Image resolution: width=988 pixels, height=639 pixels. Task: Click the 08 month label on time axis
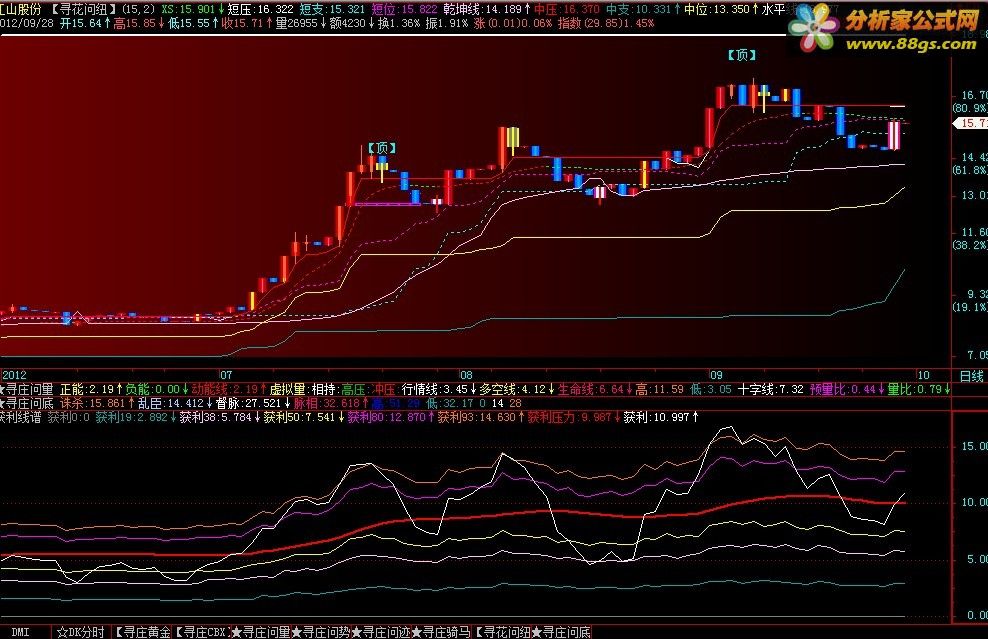pyautogui.click(x=466, y=375)
